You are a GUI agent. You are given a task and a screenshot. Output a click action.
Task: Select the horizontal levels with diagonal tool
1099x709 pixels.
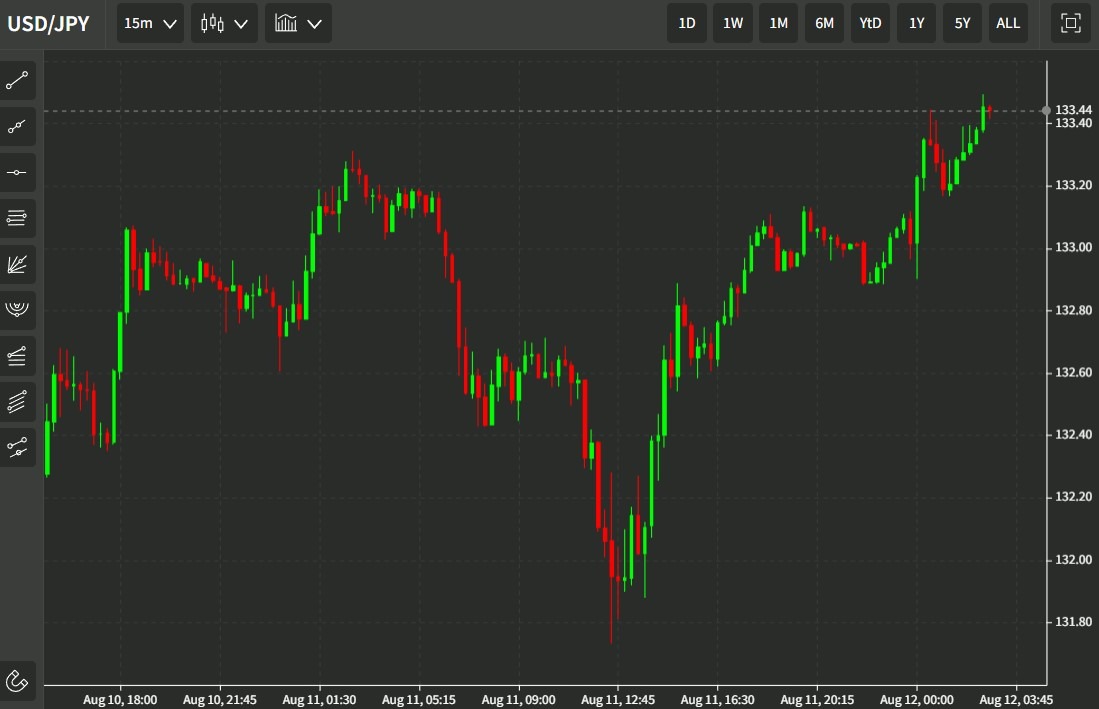17,356
